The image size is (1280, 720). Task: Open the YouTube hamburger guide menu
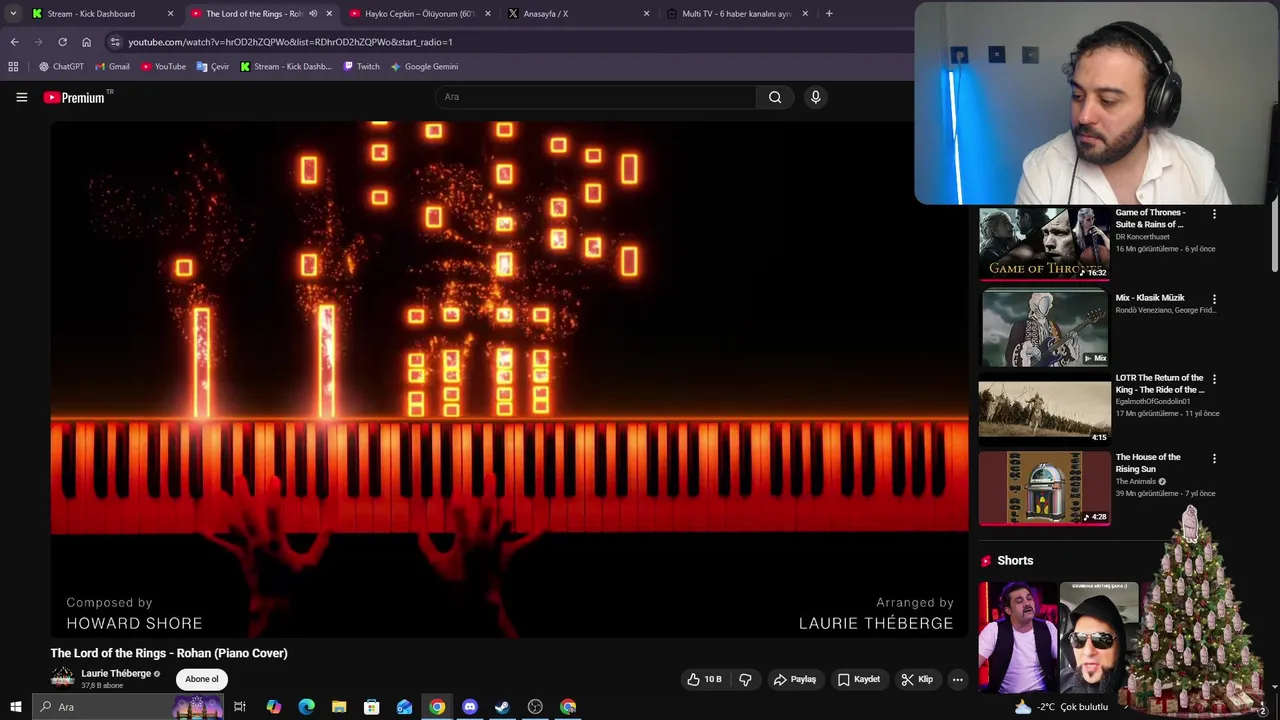(21, 97)
